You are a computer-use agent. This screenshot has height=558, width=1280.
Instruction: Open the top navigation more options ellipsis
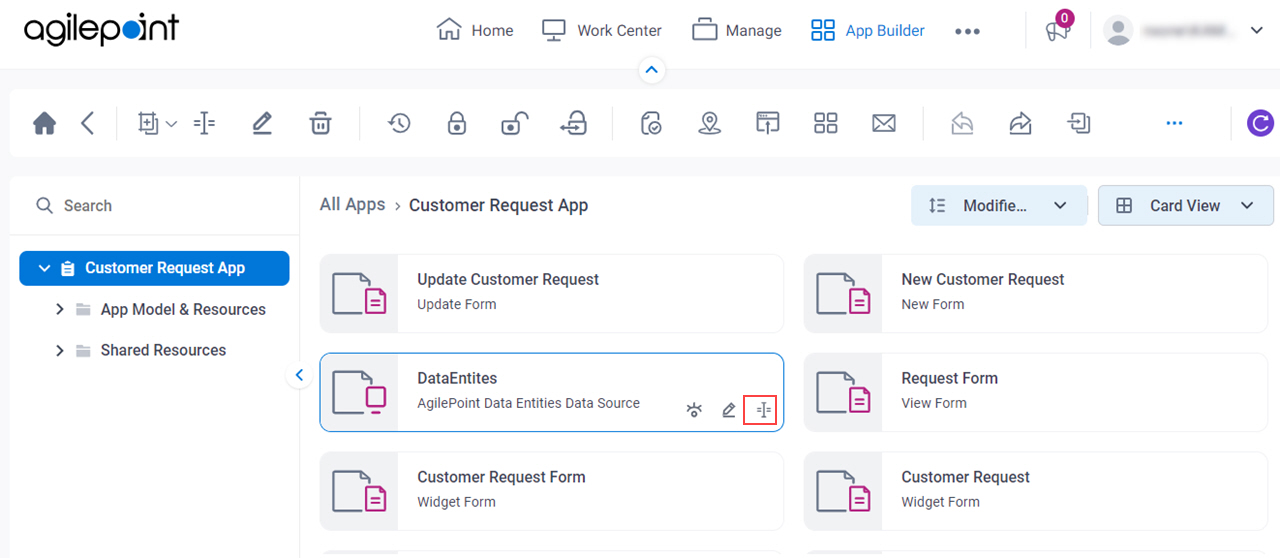click(x=967, y=31)
